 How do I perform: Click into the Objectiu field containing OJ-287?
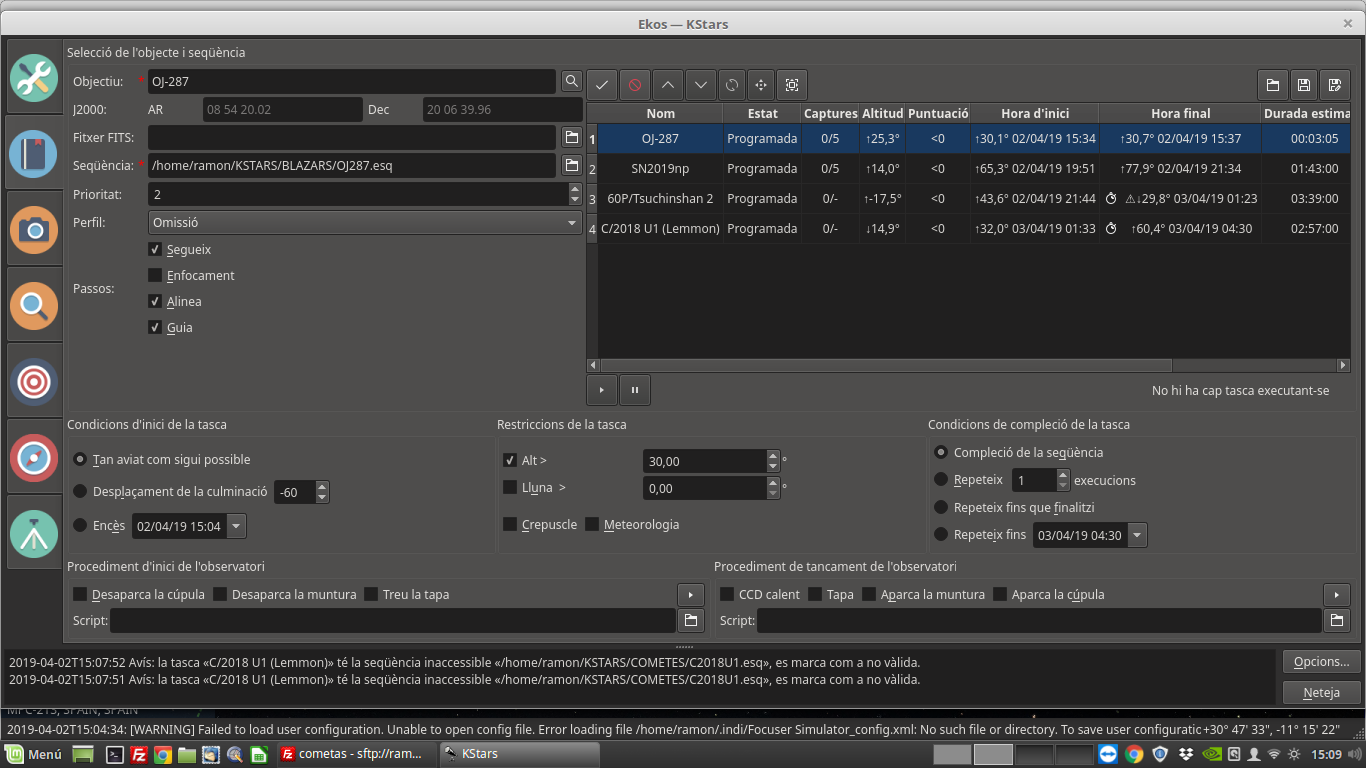(351, 81)
